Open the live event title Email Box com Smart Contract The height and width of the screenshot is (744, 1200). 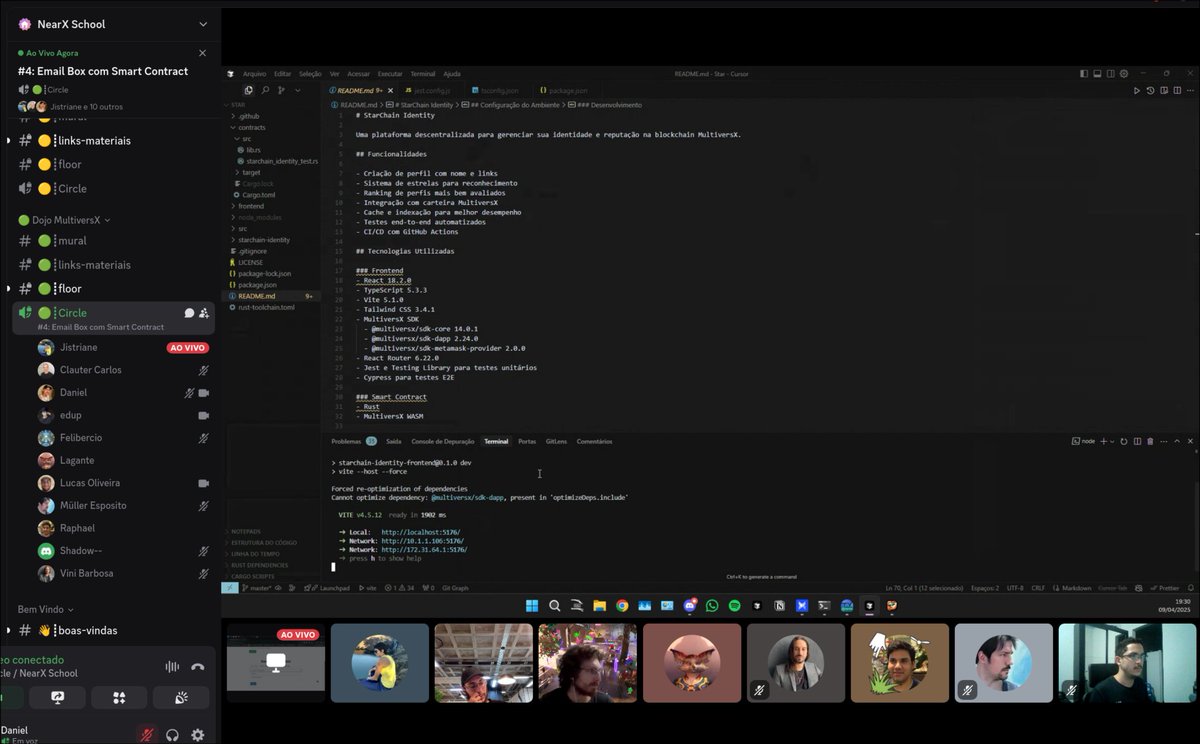103,71
